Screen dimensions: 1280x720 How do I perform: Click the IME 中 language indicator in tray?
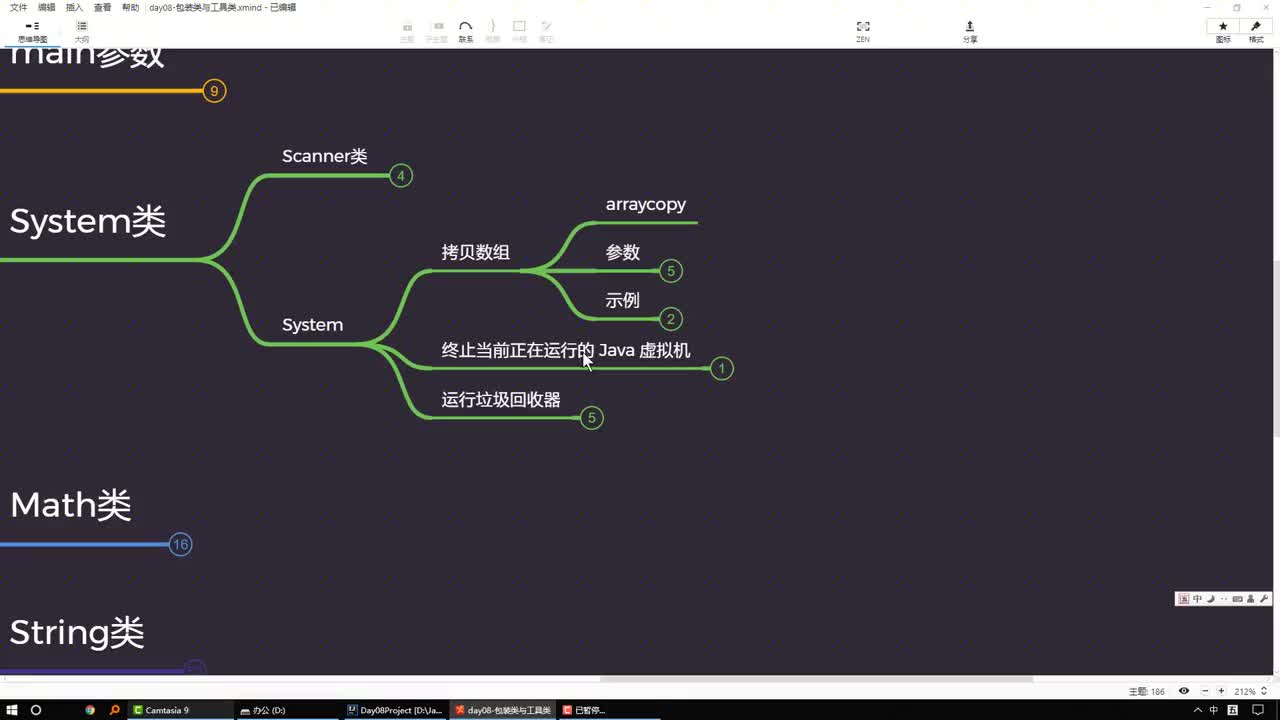(x=1214, y=710)
